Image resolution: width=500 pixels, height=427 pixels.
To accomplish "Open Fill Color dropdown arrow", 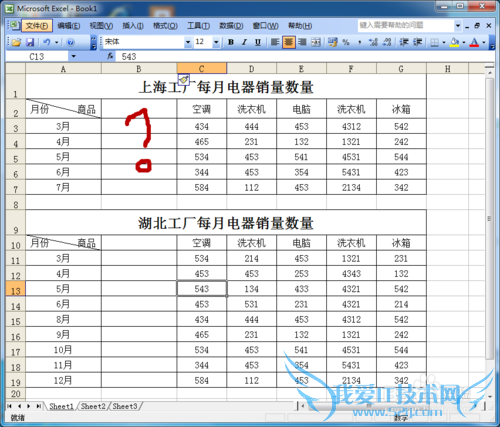I will (x=464, y=42).
